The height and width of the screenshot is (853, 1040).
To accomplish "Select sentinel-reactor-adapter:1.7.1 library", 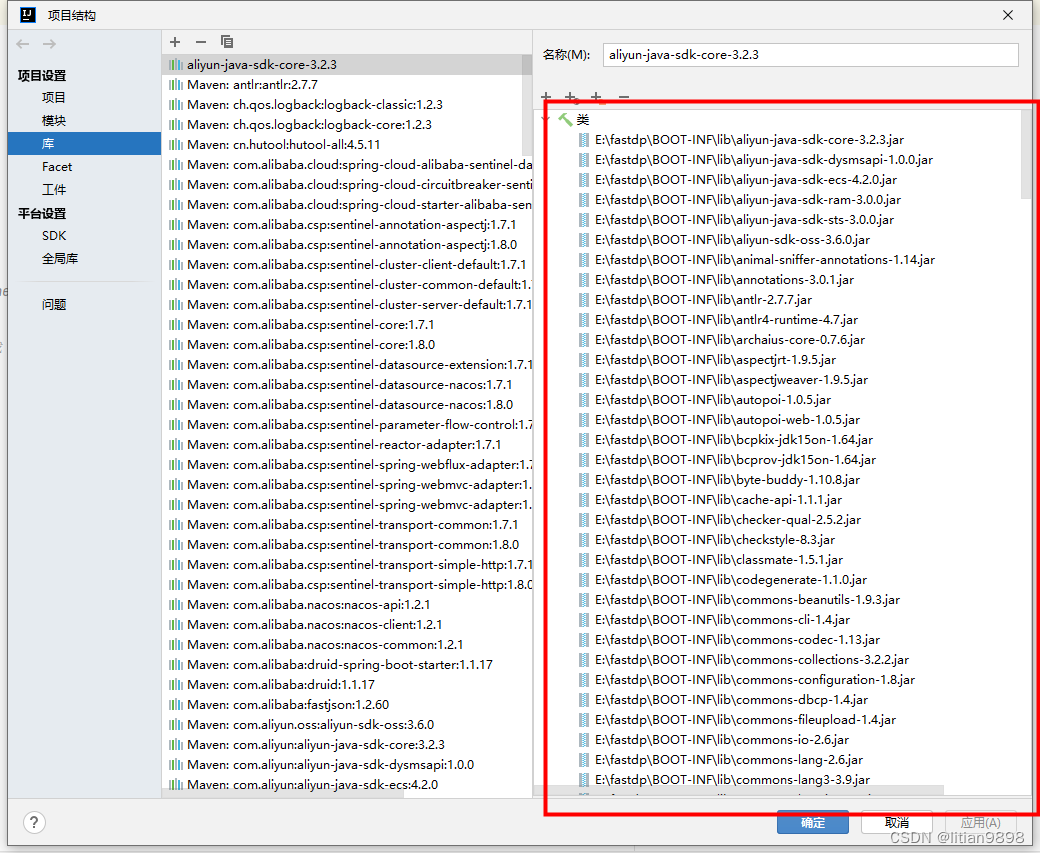I will pos(348,444).
